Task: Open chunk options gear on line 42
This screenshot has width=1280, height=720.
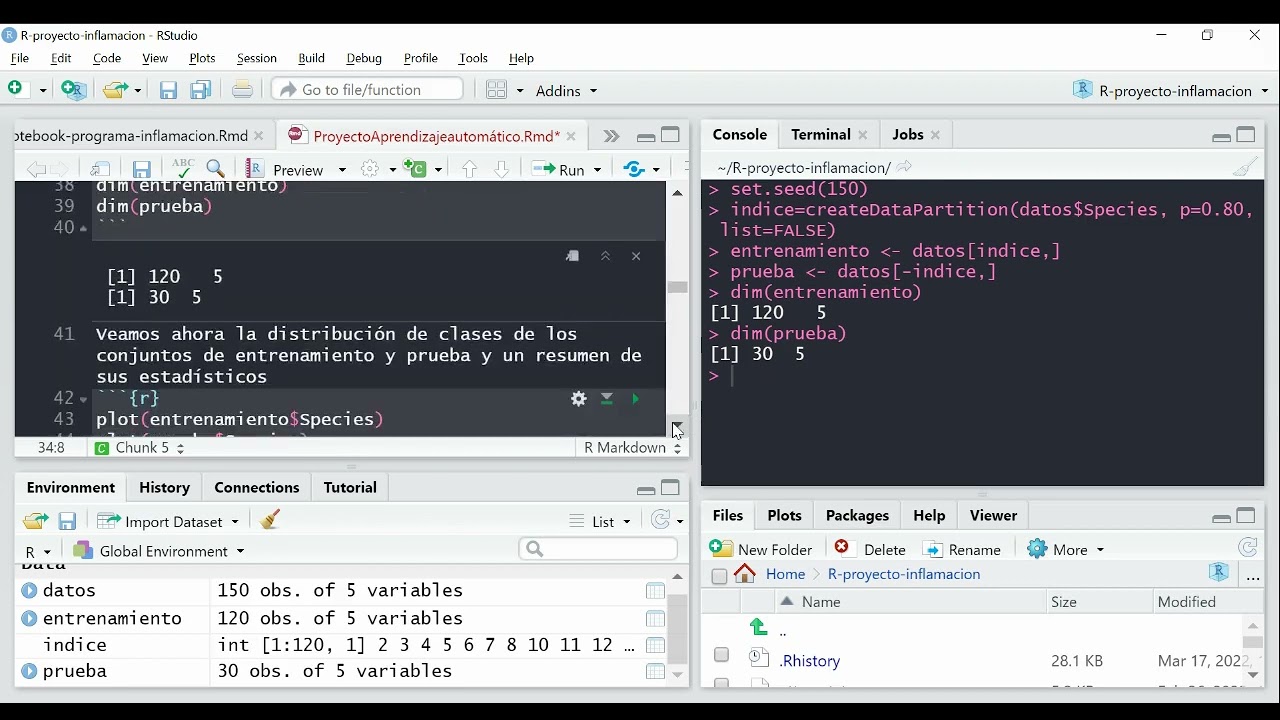Action: [578, 399]
